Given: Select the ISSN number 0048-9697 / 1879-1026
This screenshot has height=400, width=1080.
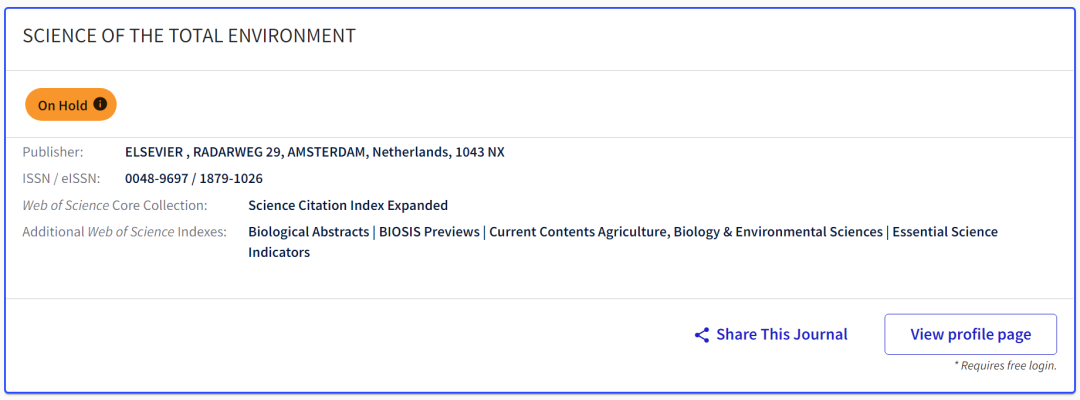Looking at the screenshot, I should tap(194, 178).
